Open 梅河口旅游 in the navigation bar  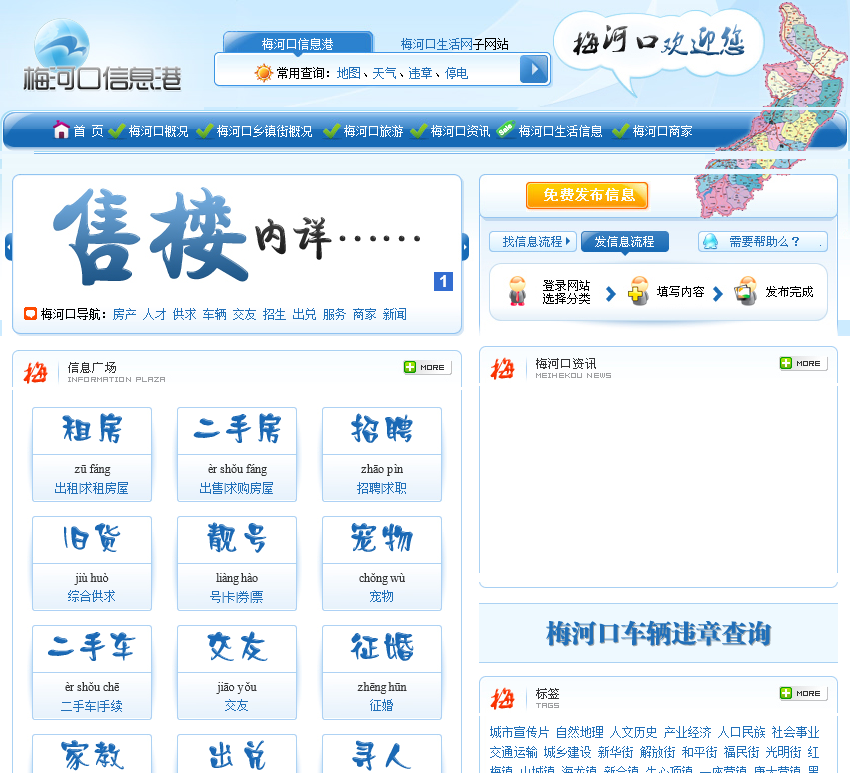pos(374,131)
